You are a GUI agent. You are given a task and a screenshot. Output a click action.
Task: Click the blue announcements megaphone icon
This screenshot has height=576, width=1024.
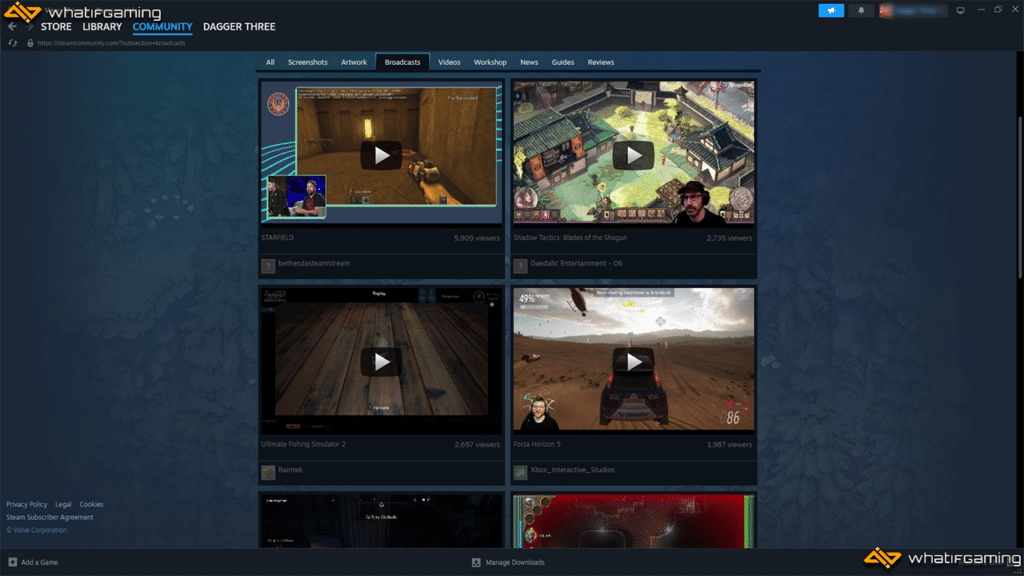click(831, 11)
